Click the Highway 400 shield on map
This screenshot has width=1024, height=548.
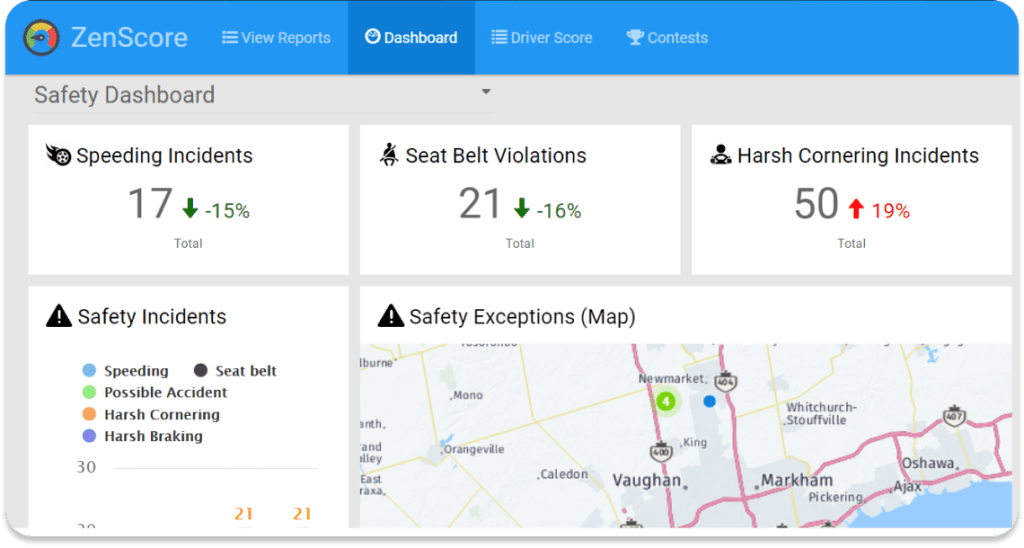tap(662, 451)
